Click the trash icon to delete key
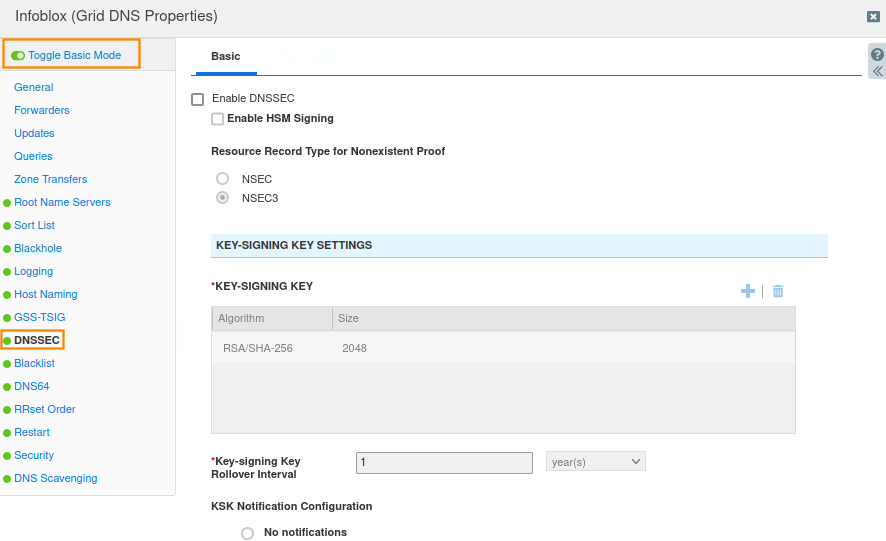886x541 pixels. coord(778,291)
